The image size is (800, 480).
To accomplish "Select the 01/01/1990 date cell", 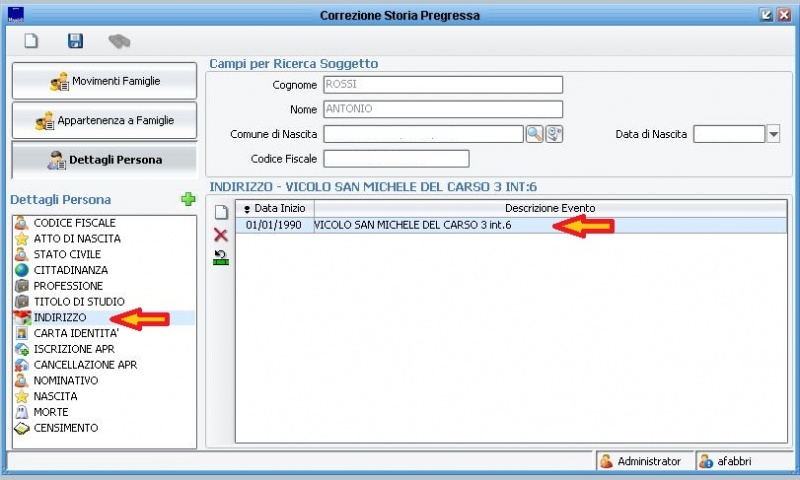I will point(274,225).
